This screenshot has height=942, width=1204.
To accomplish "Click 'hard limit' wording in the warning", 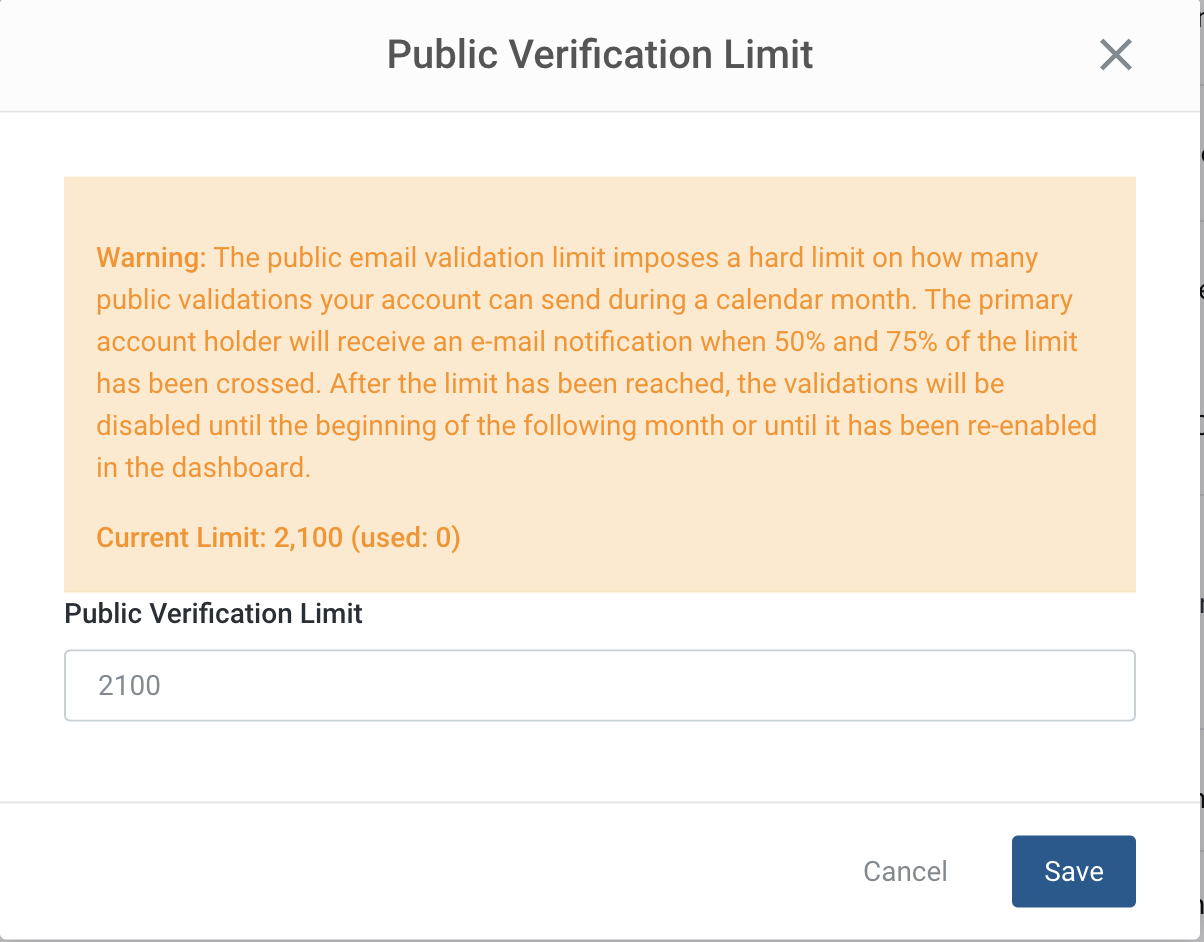I will pyautogui.click(x=793, y=258).
